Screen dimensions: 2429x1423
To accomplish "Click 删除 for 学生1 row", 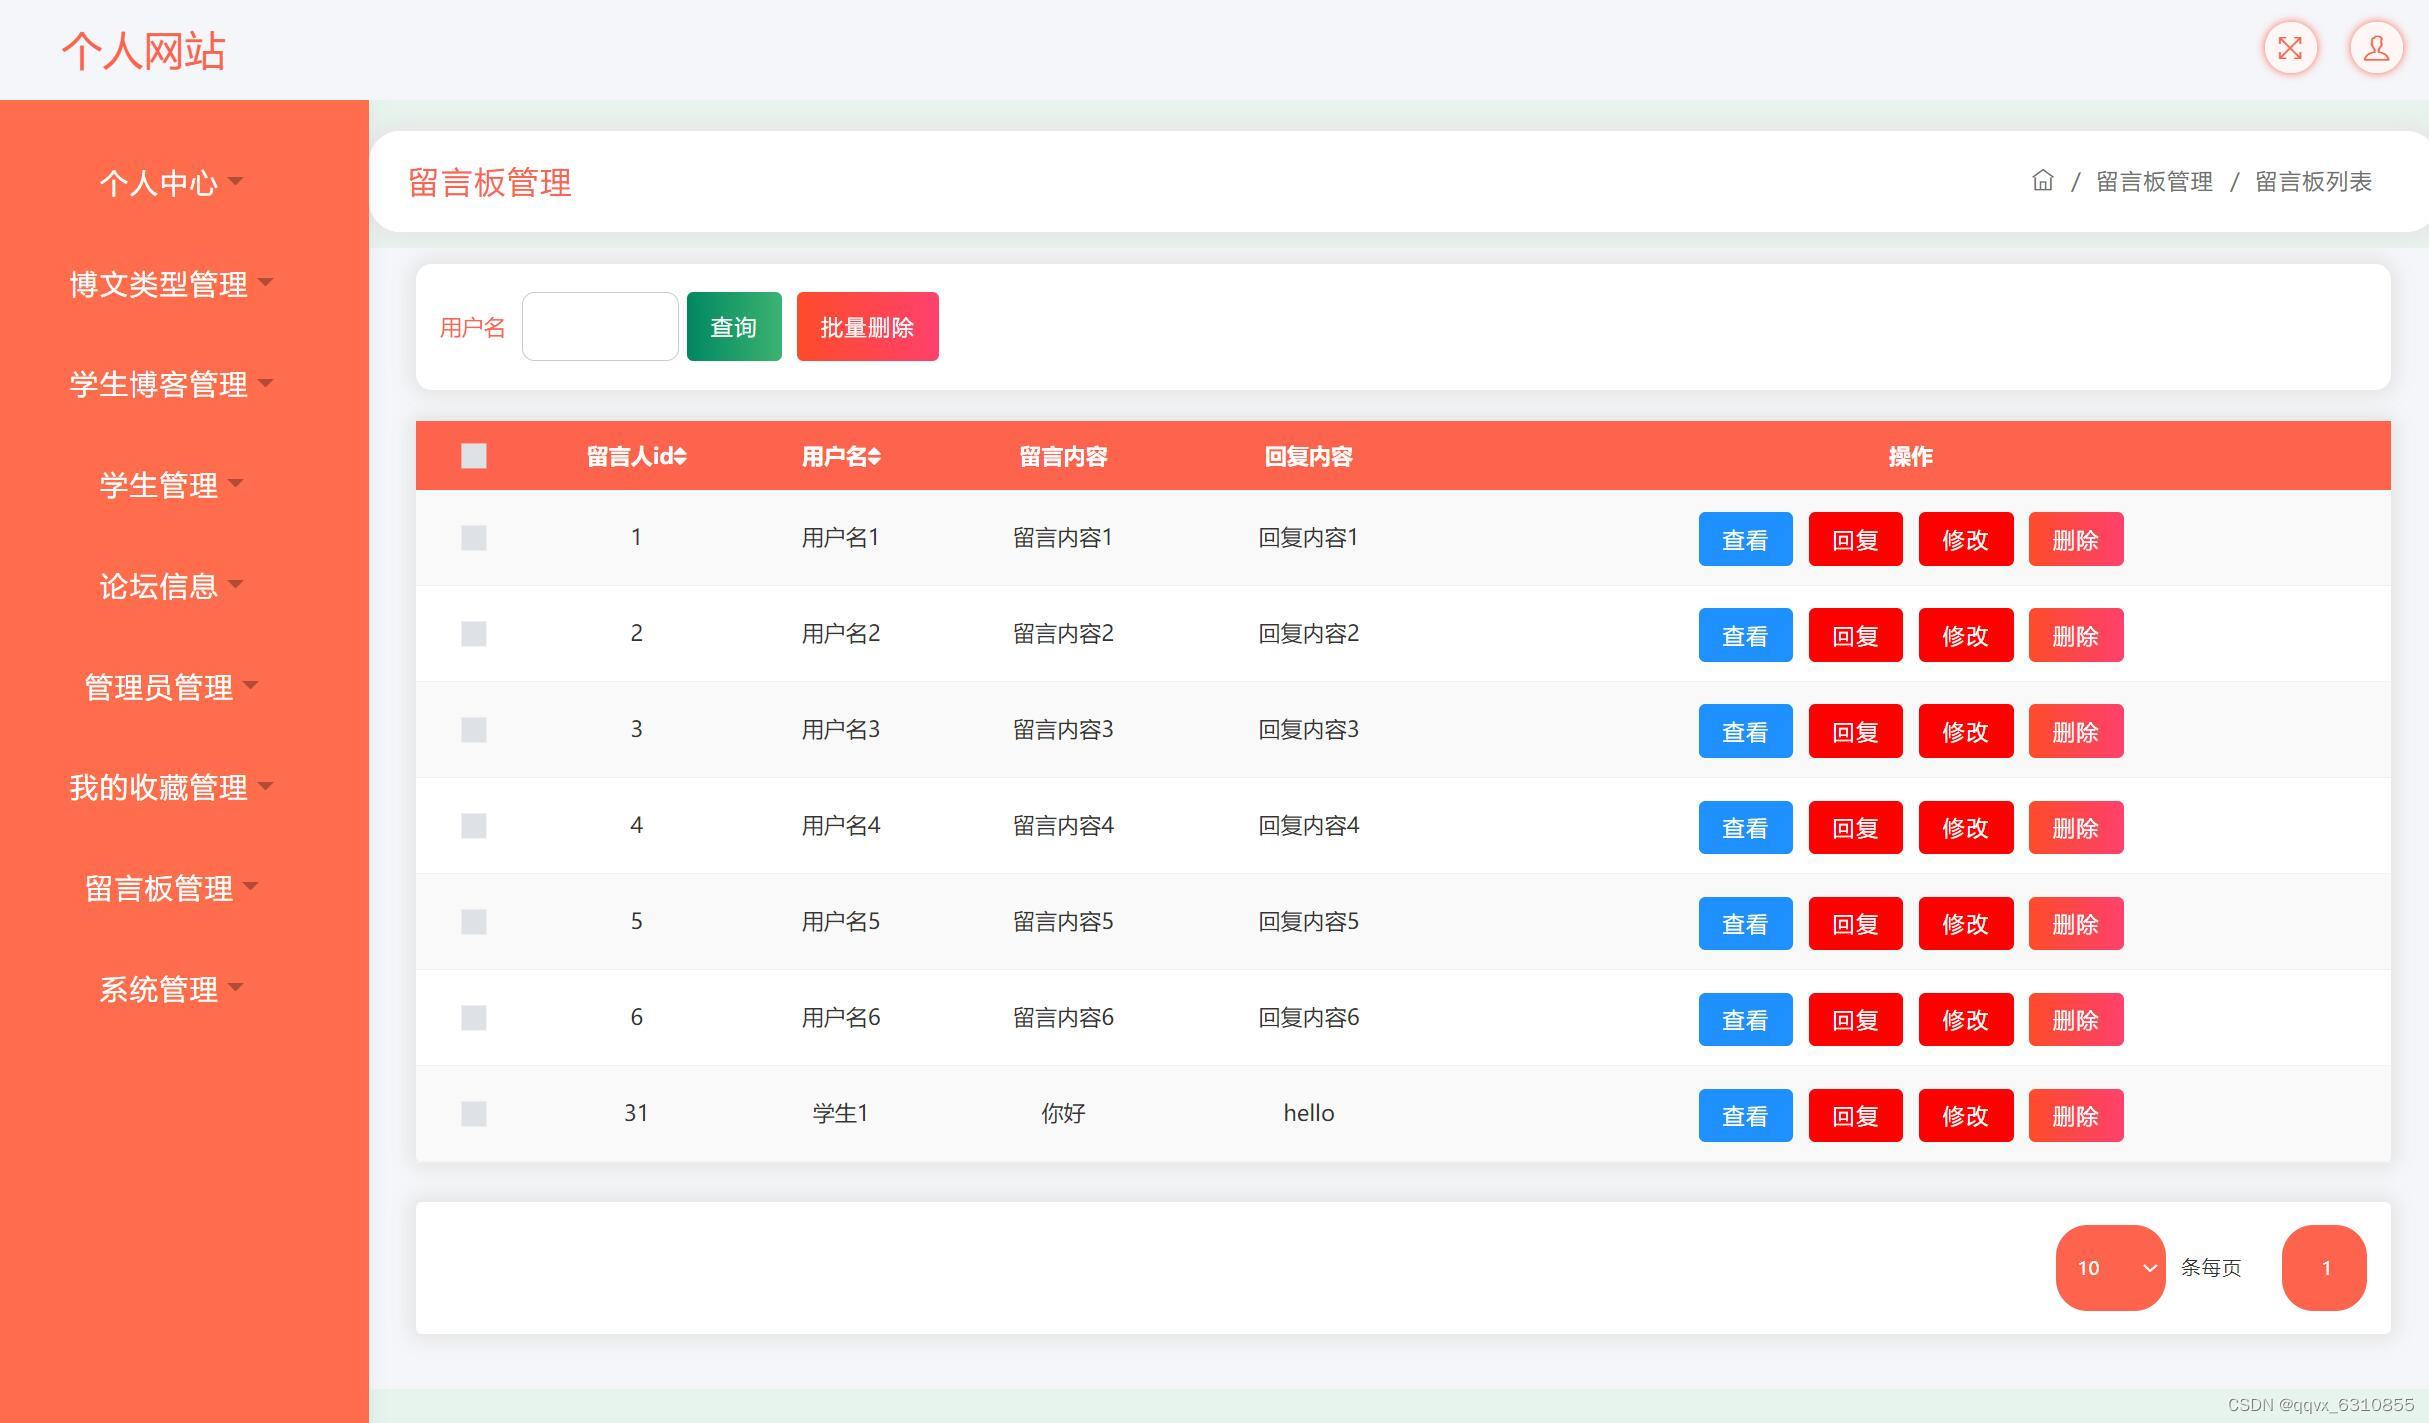I will pos(2075,1116).
